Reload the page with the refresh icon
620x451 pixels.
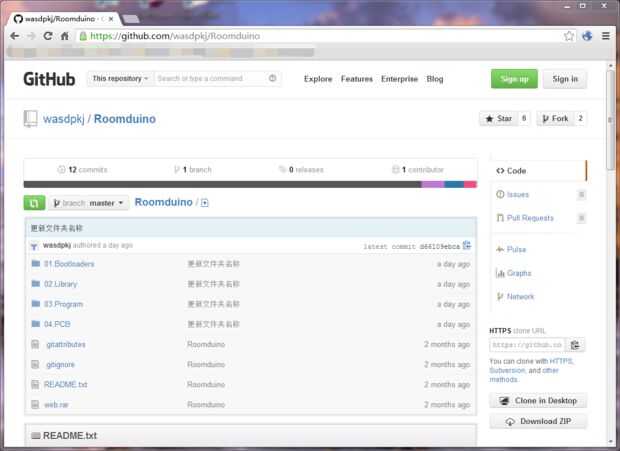(48, 36)
